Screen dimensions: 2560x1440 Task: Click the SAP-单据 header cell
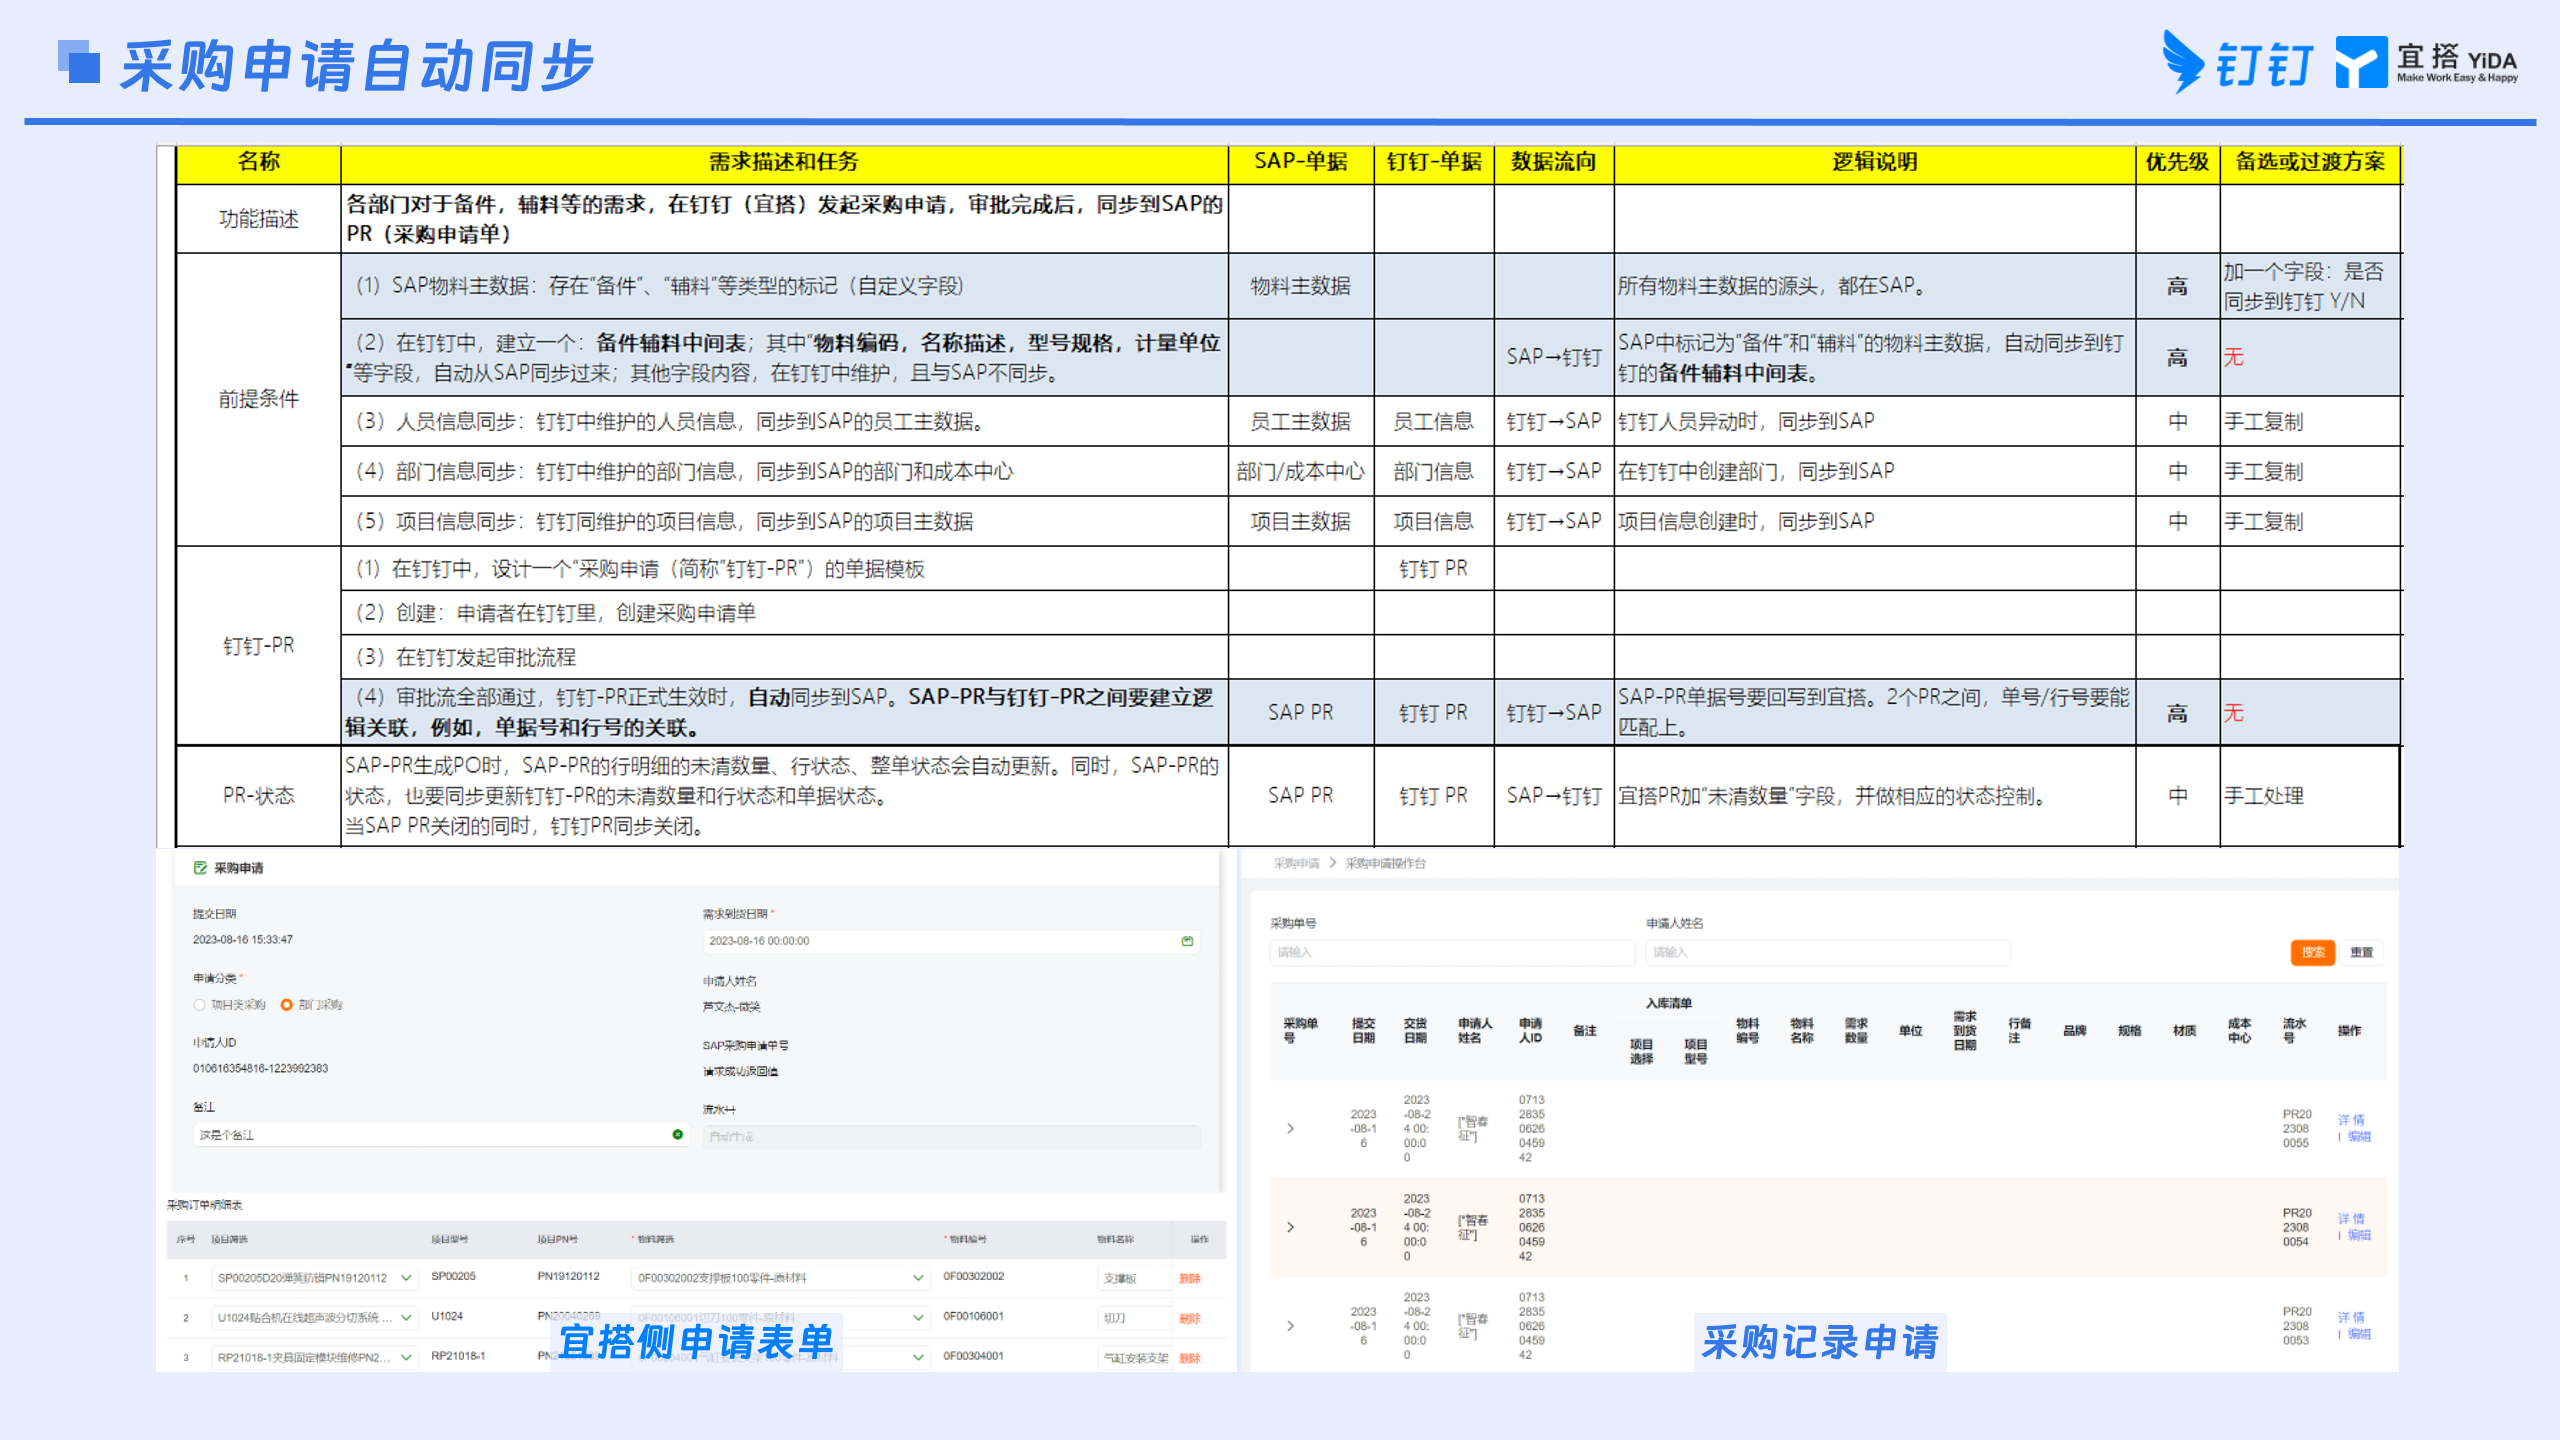(1300, 163)
